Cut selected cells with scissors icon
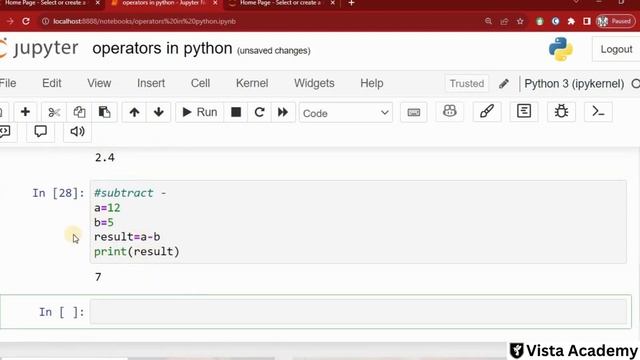Screen dimensions: 640x360 click(x=54, y=112)
